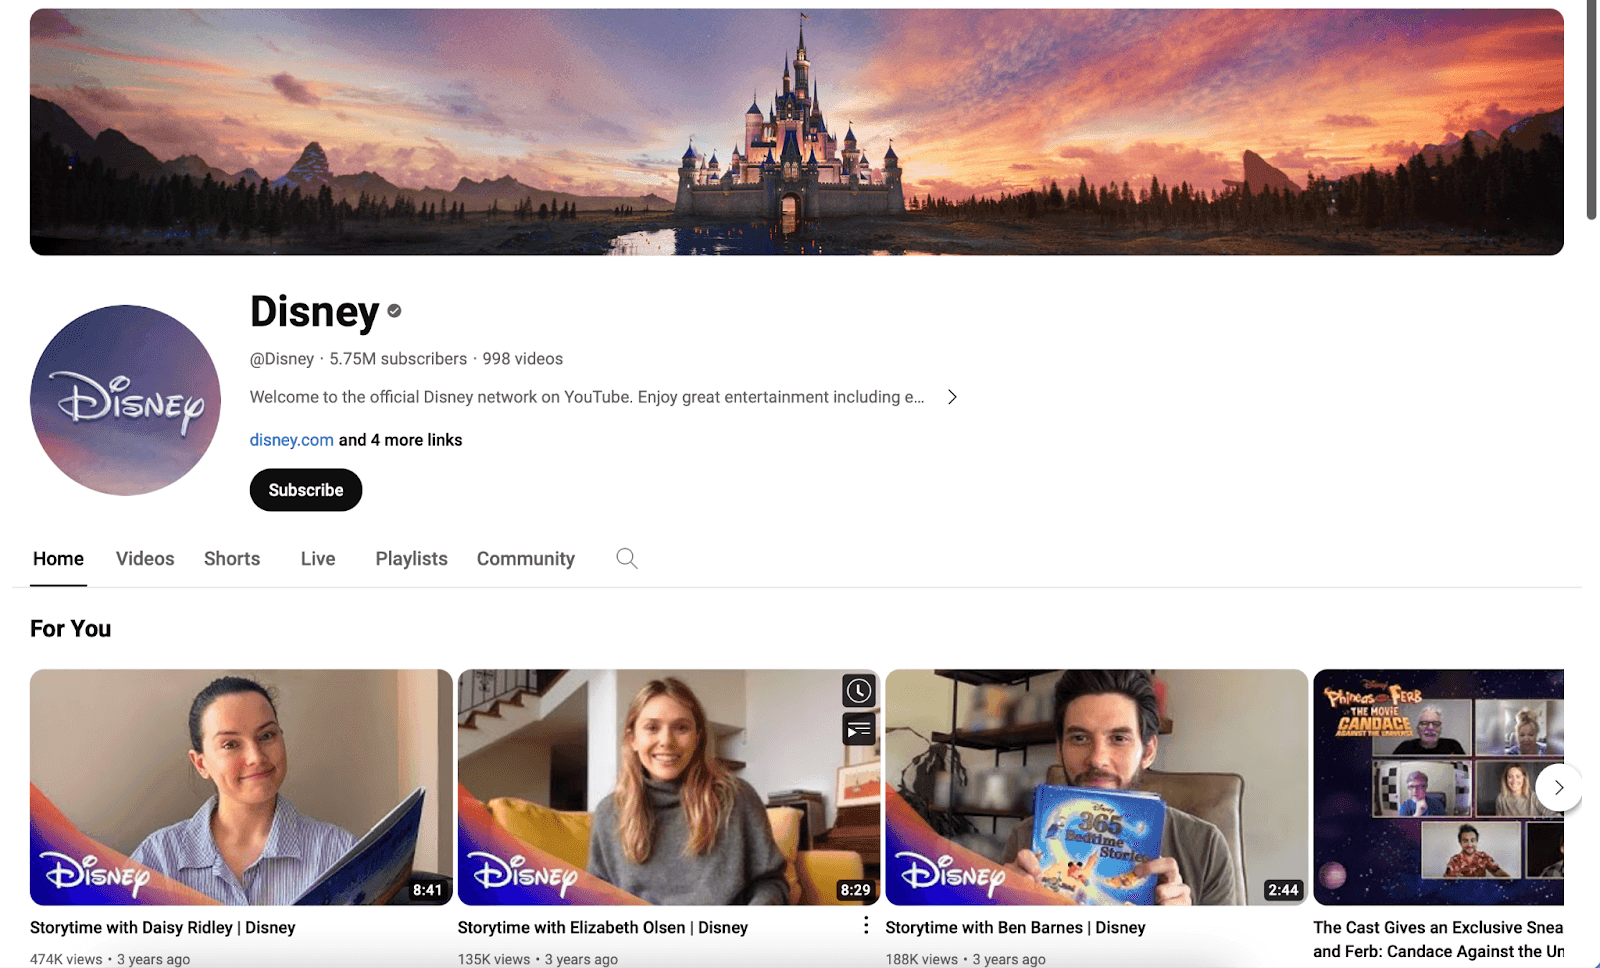Screen dimensions: 1600x968
Task: Switch to the Videos tab
Action: tap(144, 558)
